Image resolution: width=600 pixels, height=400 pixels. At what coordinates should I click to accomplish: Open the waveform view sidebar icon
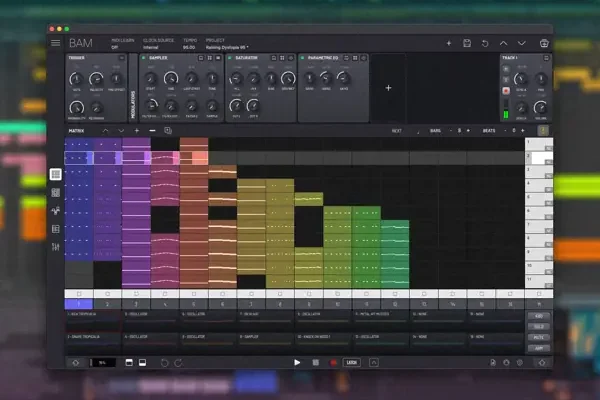56,210
